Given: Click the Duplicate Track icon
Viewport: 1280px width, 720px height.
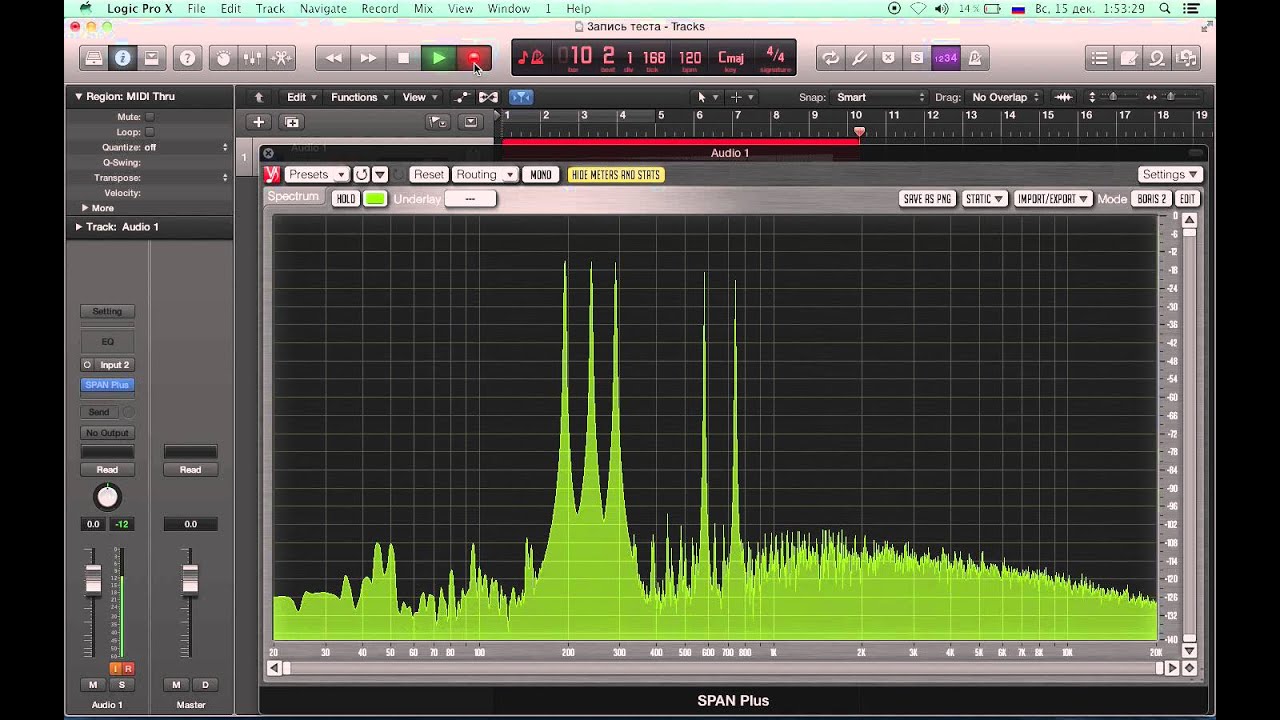Looking at the screenshot, I should point(291,122).
